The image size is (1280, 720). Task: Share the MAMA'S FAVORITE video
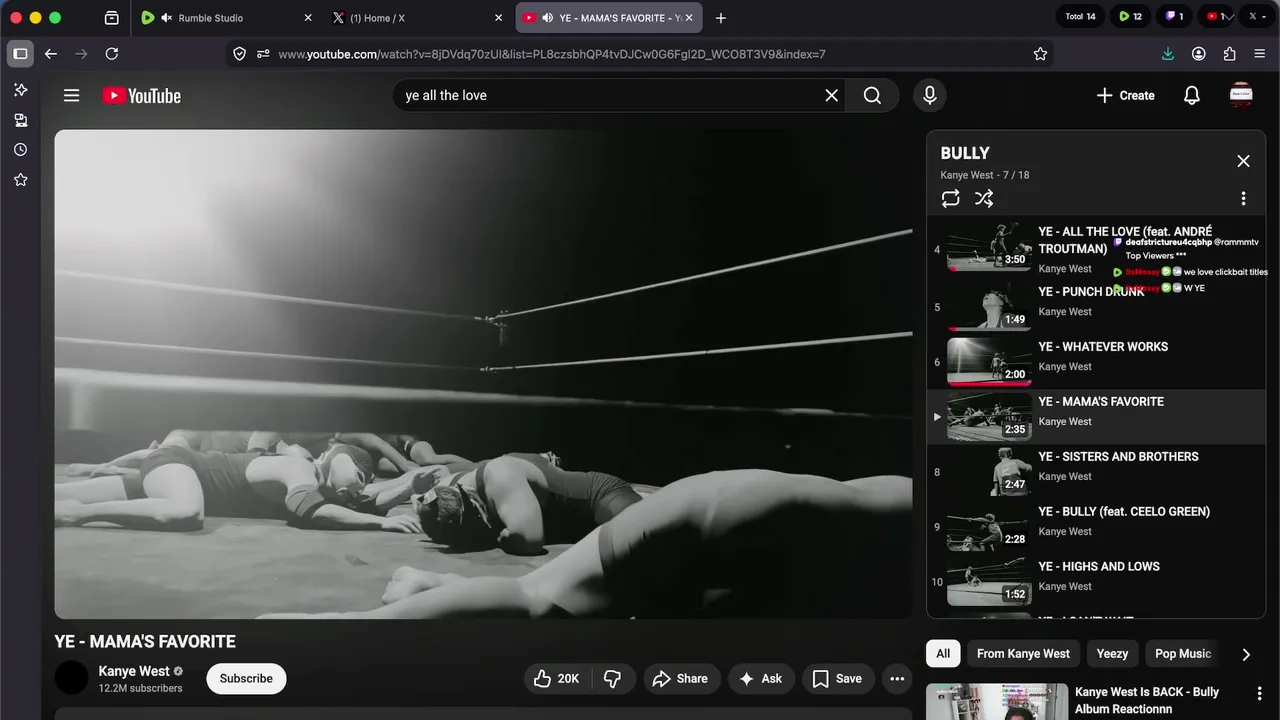coord(680,679)
